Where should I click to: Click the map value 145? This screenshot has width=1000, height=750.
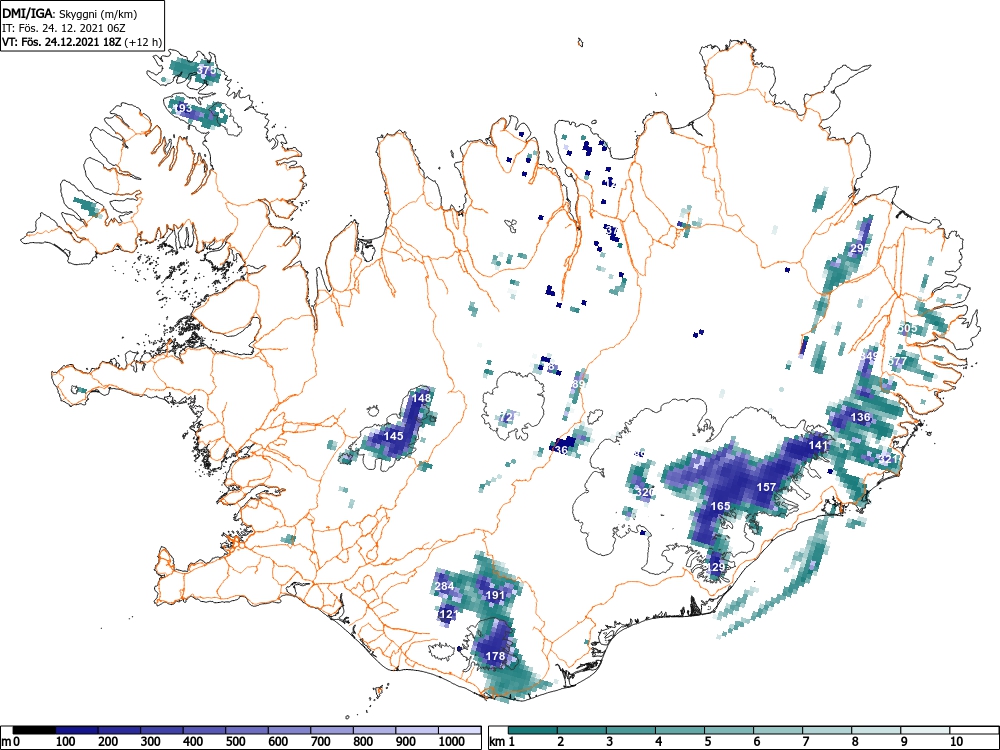393,436
